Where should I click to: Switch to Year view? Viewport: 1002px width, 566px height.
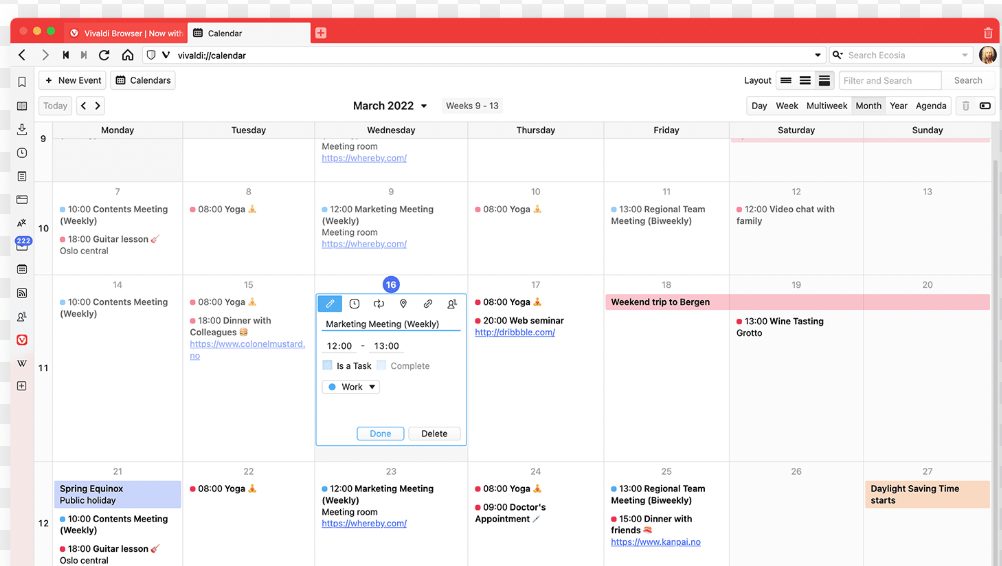click(x=898, y=106)
